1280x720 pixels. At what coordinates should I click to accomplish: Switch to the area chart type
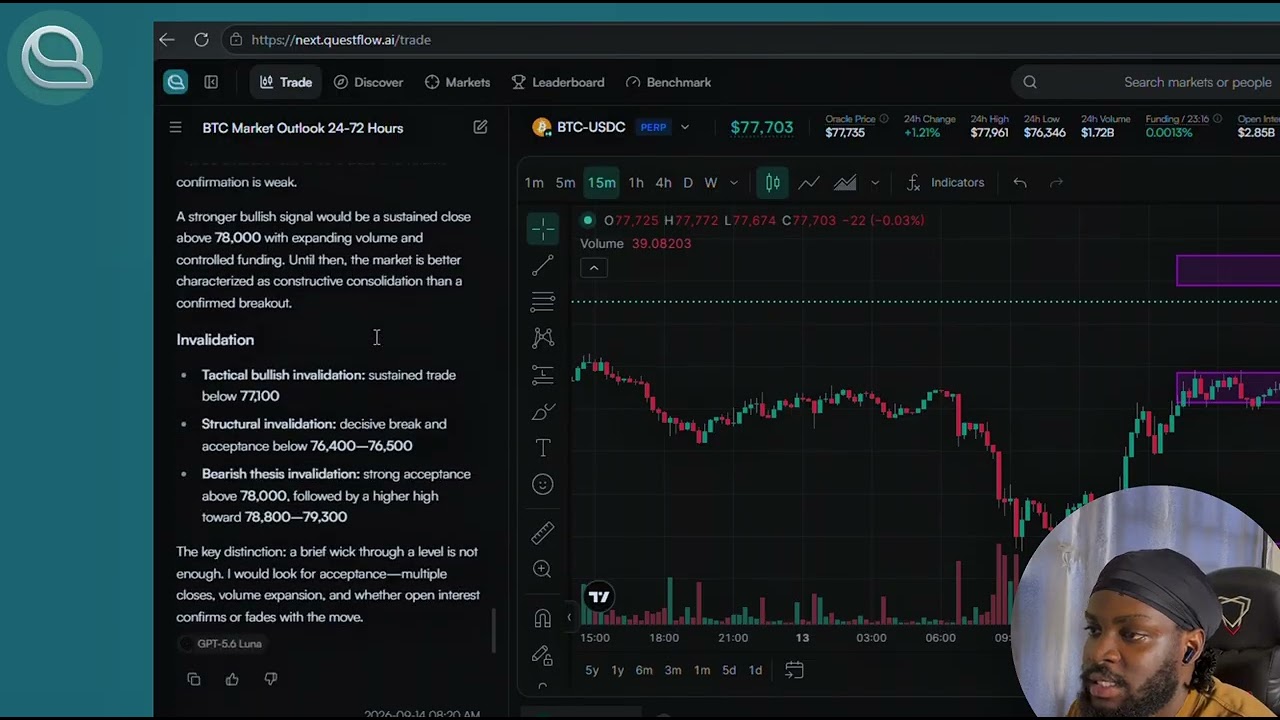coord(845,182)
